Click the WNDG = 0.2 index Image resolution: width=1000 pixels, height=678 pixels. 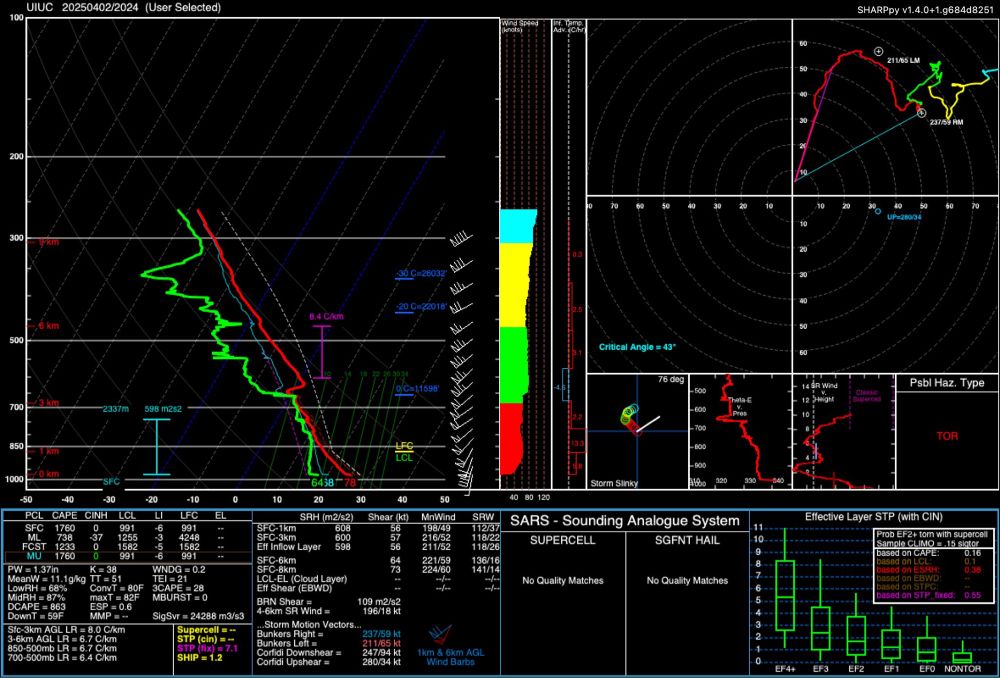pos(178,569)
